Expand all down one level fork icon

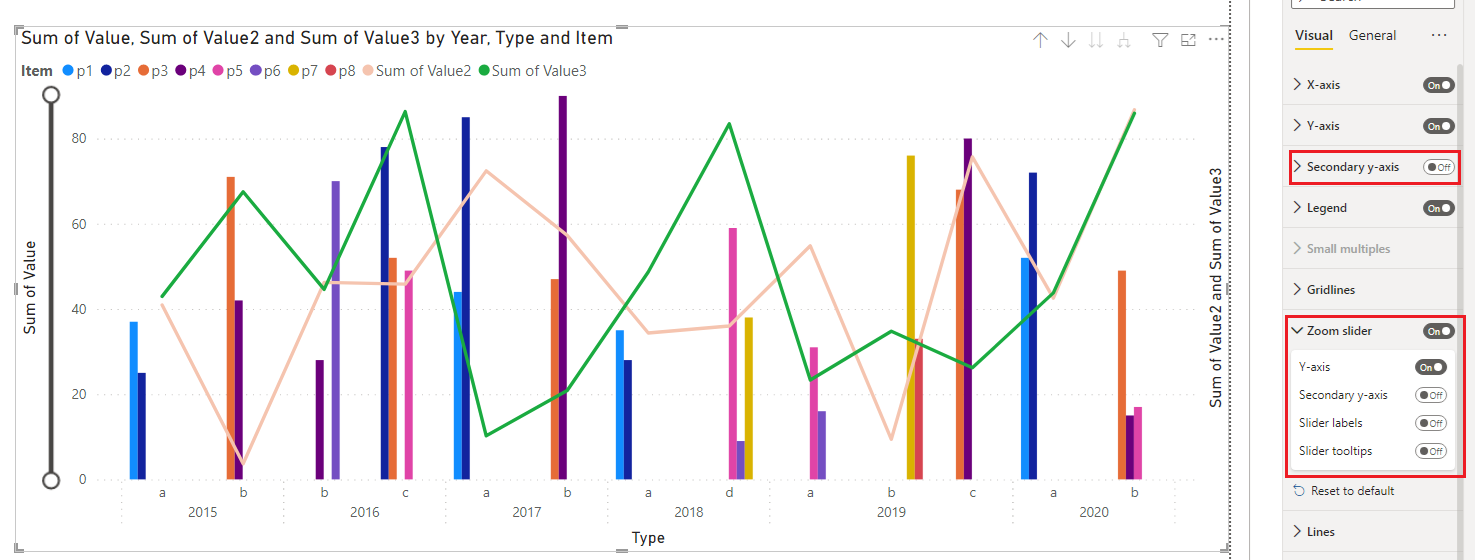coord(1124,40)
